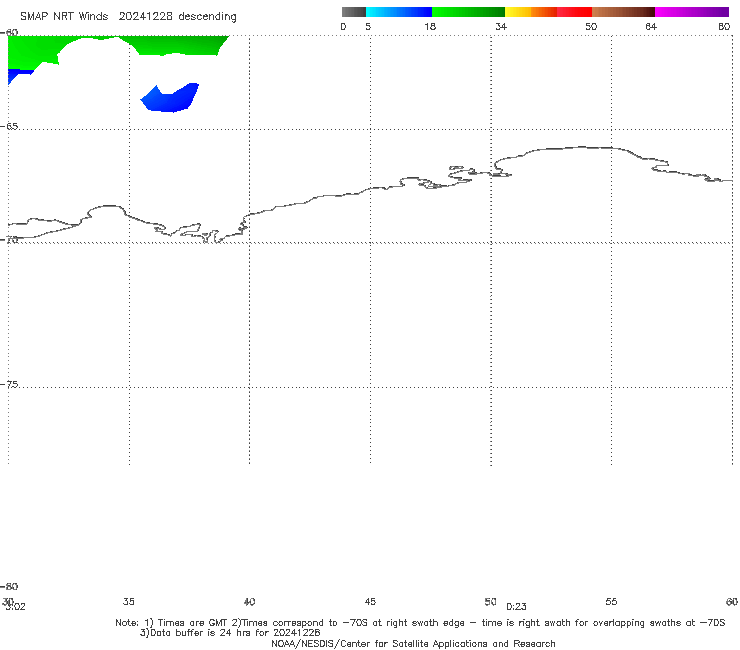Click the color bar label 5
The image size is (740, 650).
point(368,27)
